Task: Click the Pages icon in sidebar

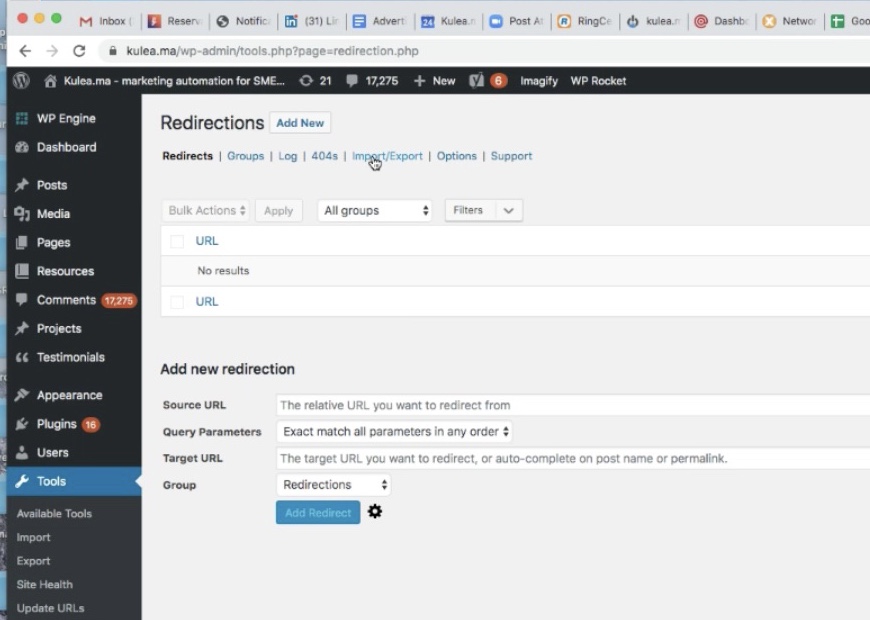Action: coord(22,243)
